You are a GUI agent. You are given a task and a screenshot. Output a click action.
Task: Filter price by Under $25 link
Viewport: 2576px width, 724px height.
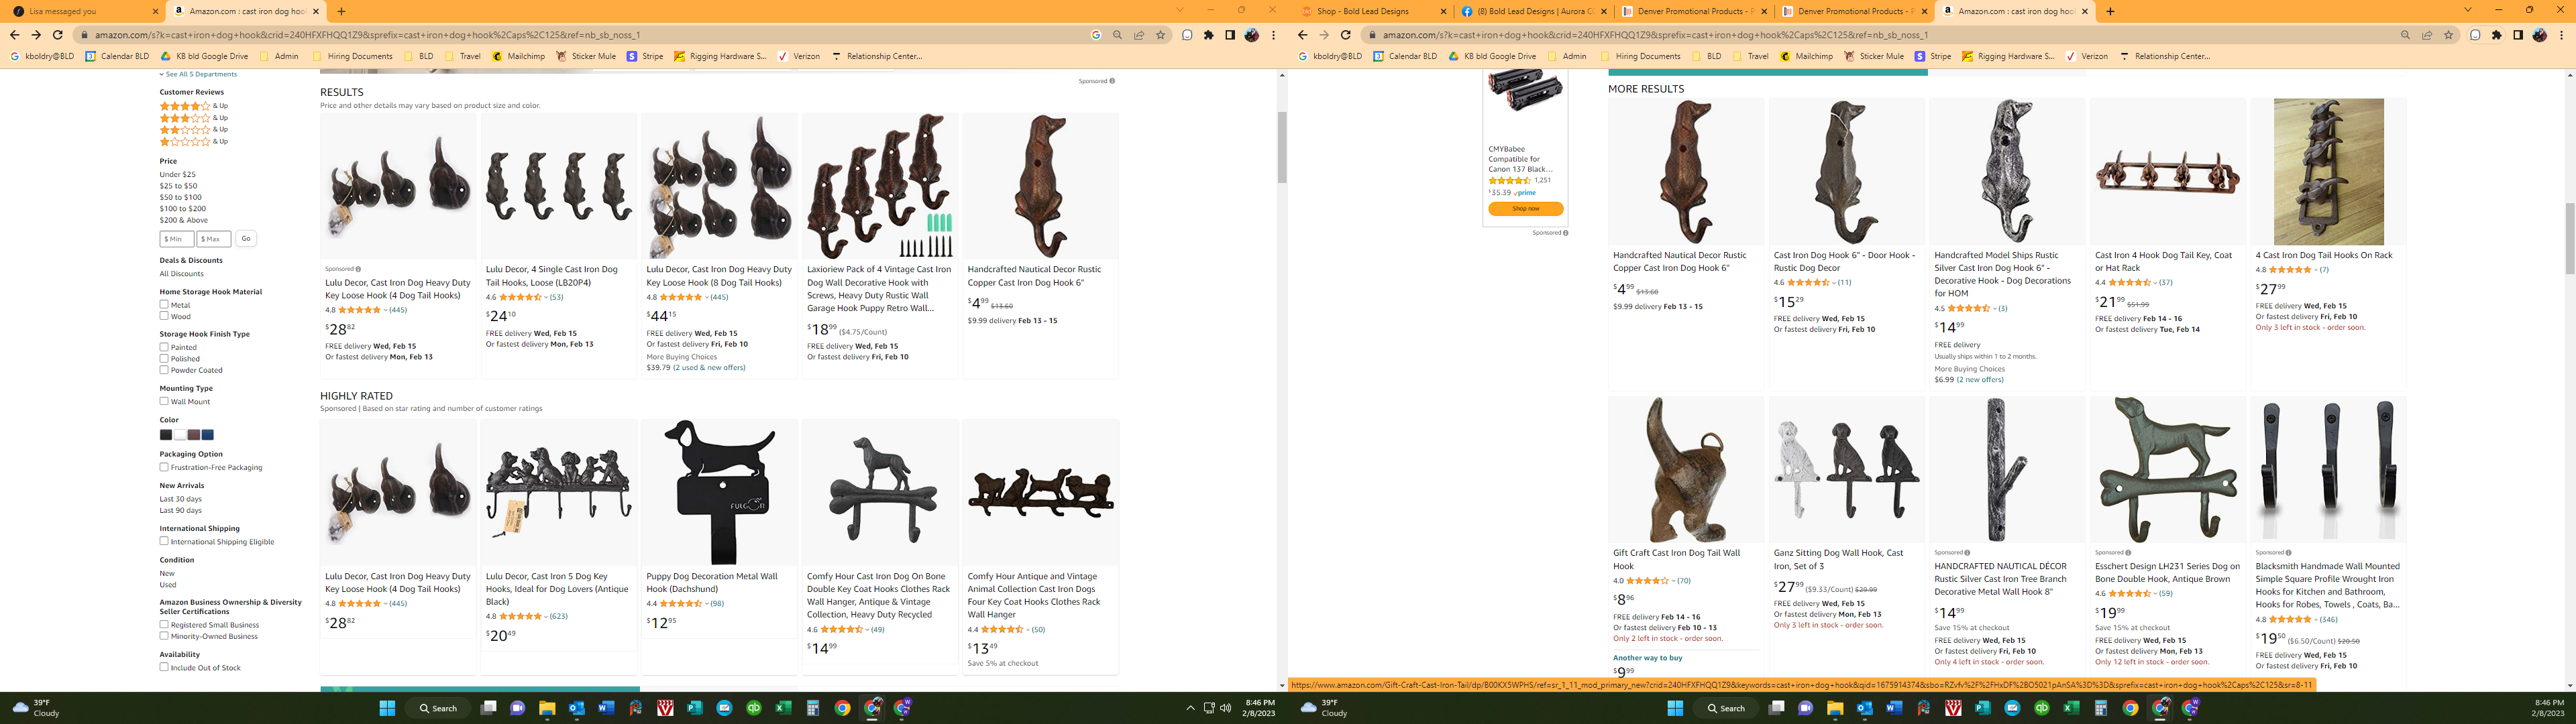pyautogui.click(x=178, y=174)
